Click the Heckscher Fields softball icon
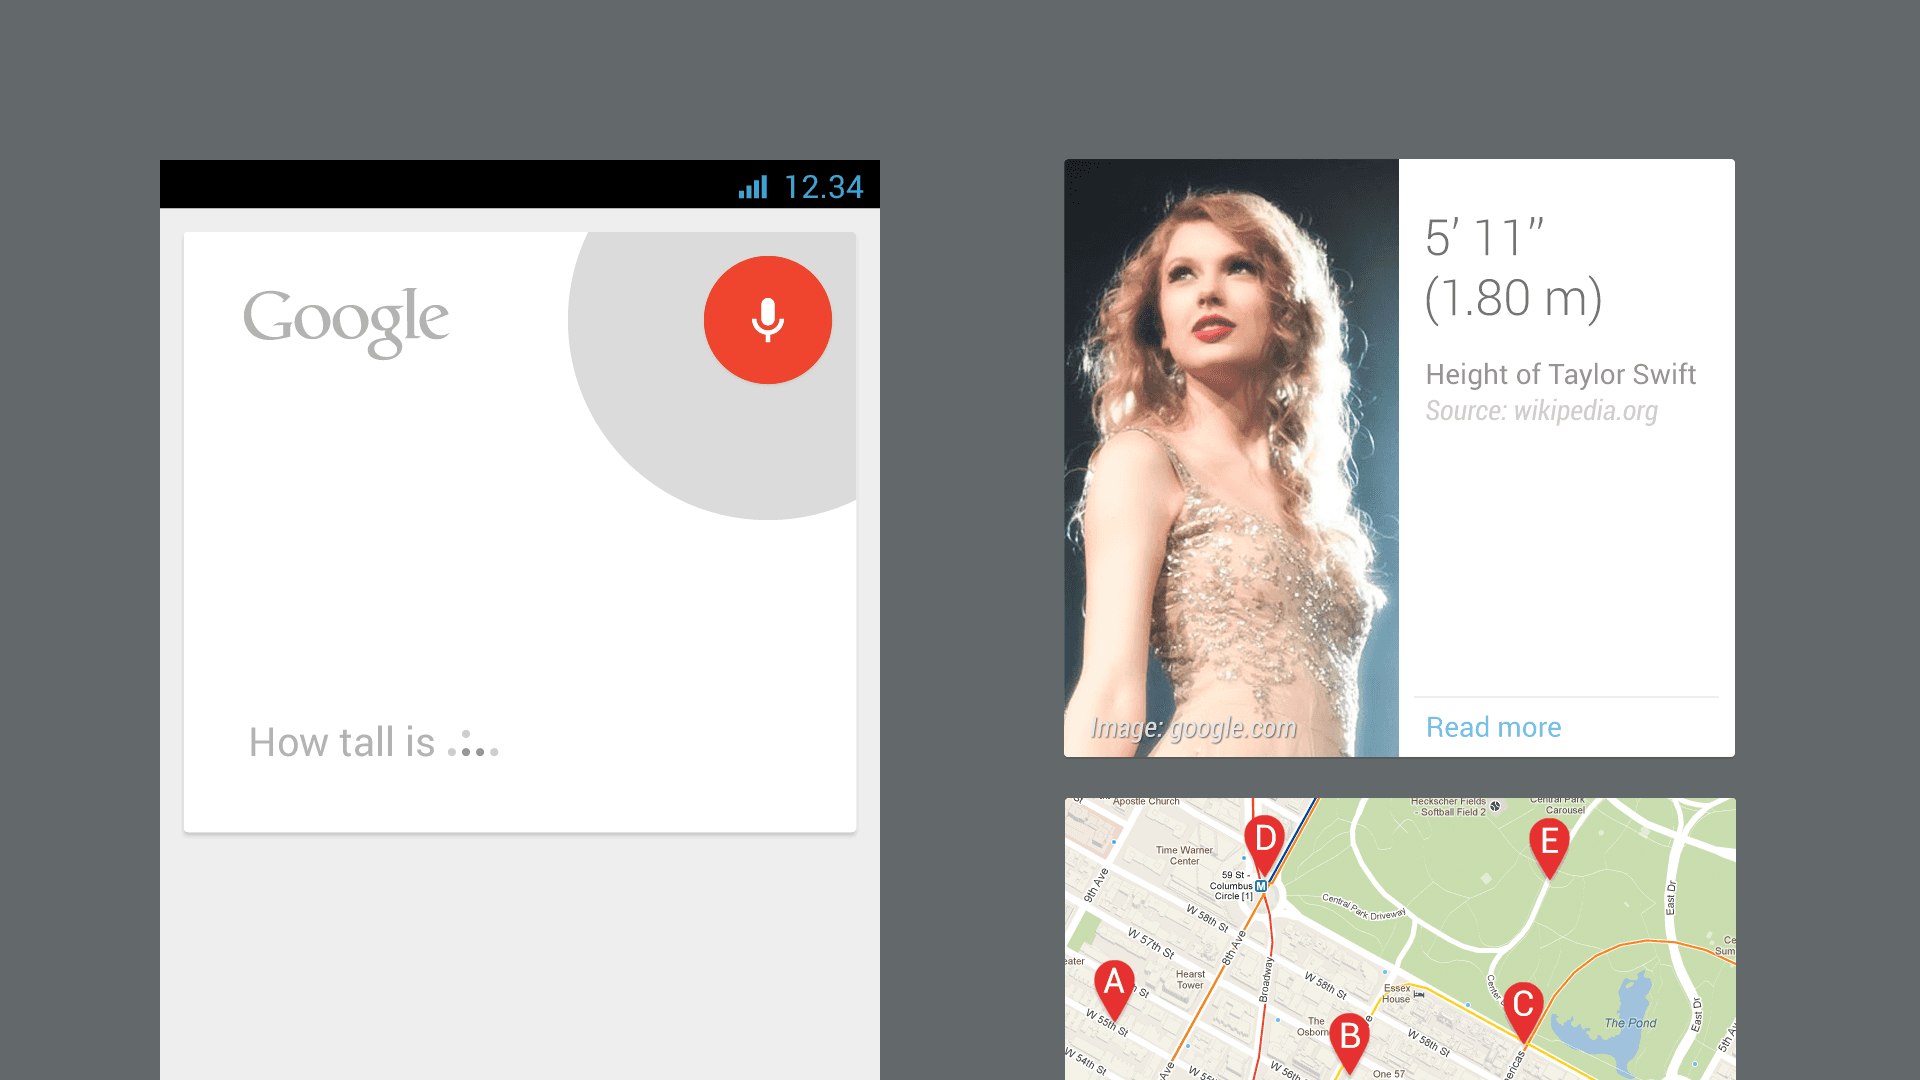 (x=1495, y=806)
